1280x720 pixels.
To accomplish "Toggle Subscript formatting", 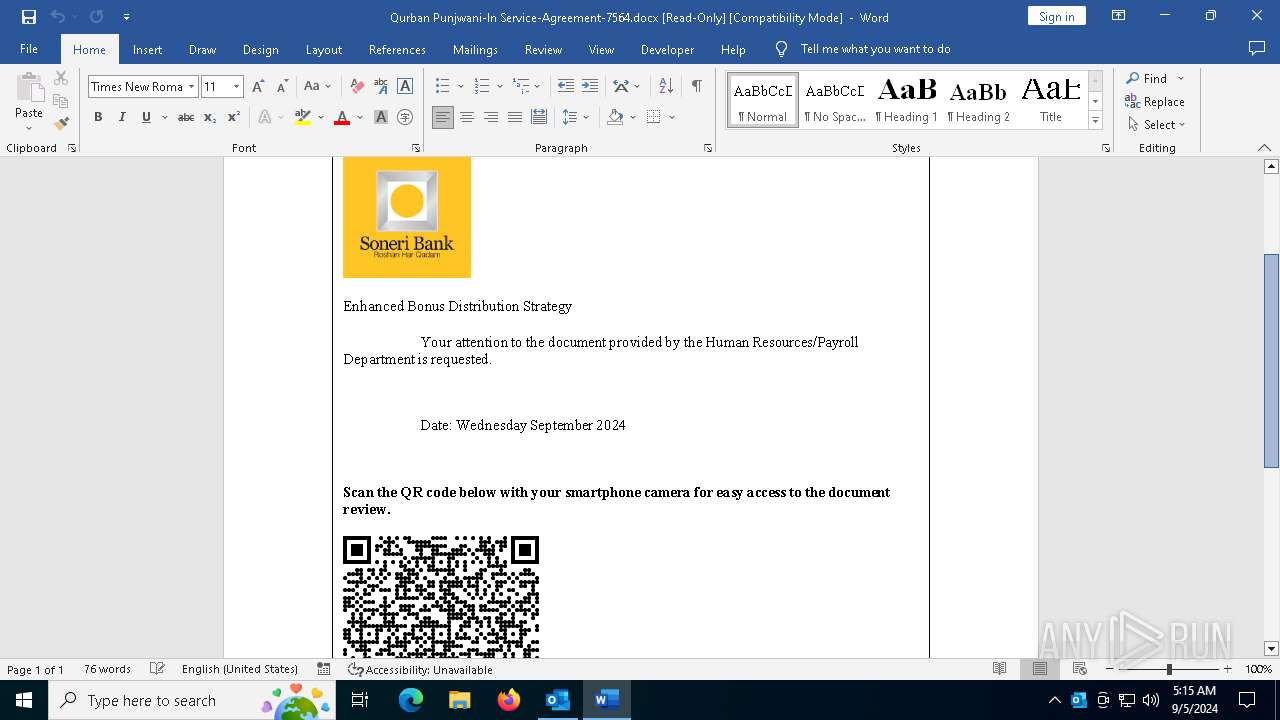I will click(x=210, y=117).
